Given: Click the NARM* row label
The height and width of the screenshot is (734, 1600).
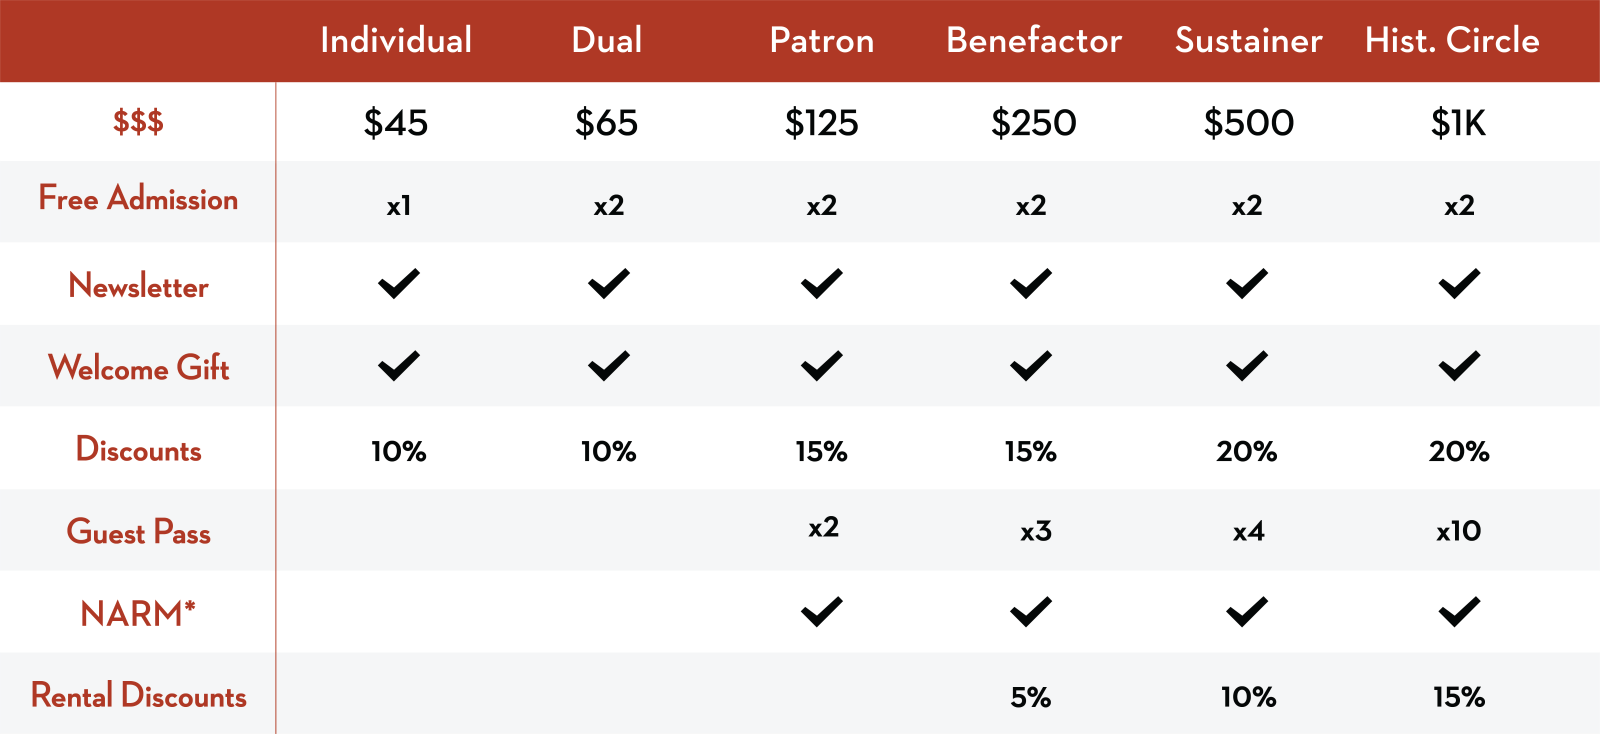Looking at the screenshot, I should click(138, 613).
